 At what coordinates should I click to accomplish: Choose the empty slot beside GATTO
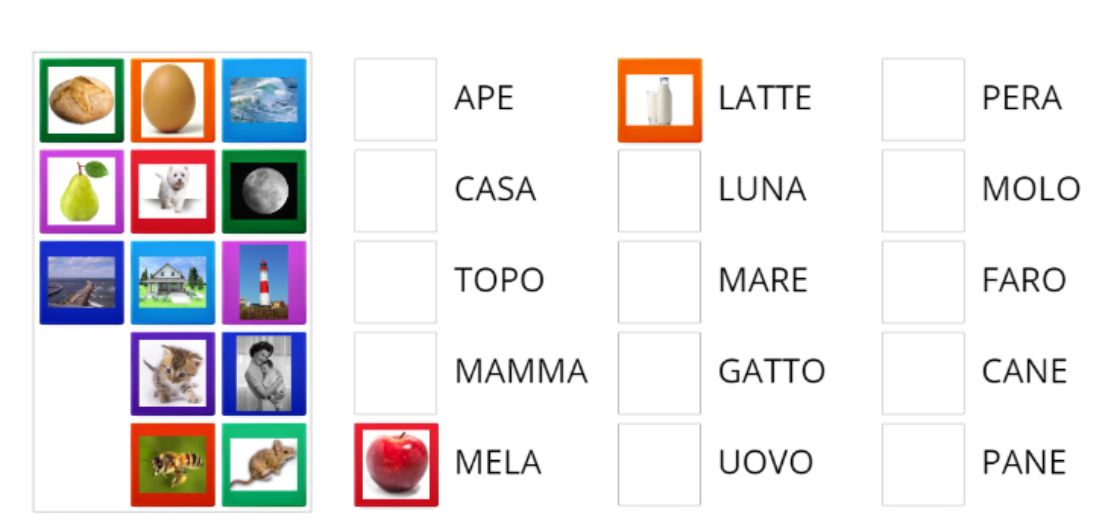pyautogui.click(x=660, y=373)
